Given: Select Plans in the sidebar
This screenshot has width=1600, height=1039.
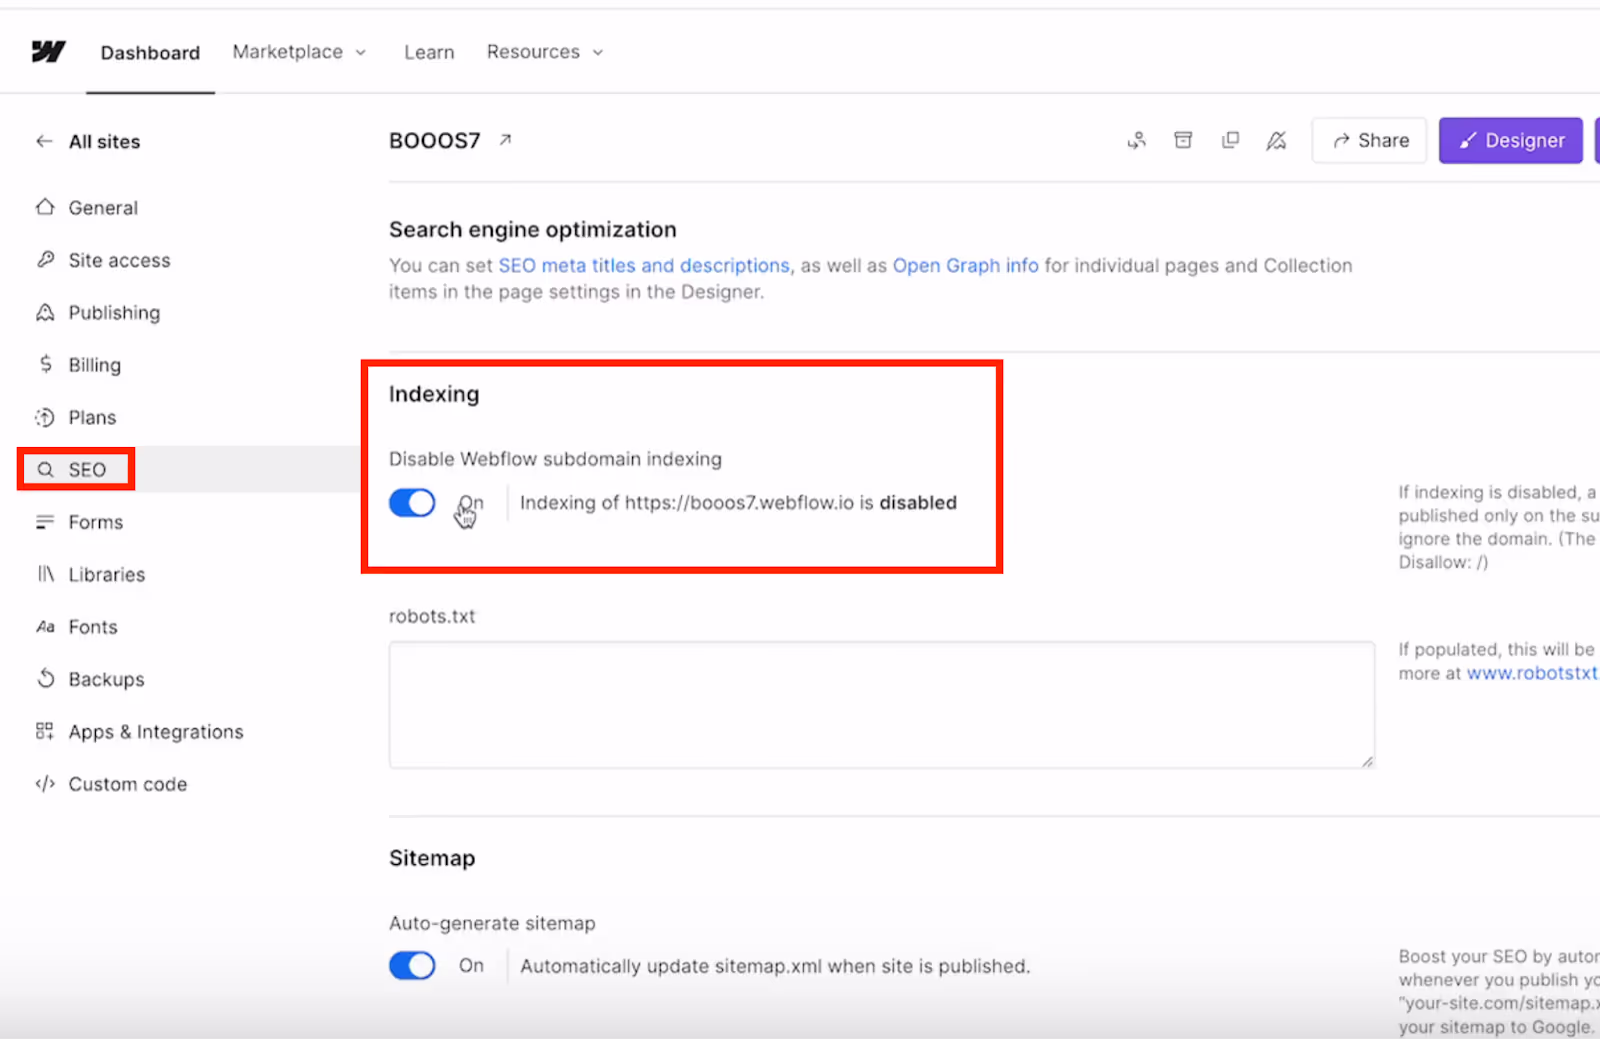Looking at the screenshot, I should tap(92, 418).
